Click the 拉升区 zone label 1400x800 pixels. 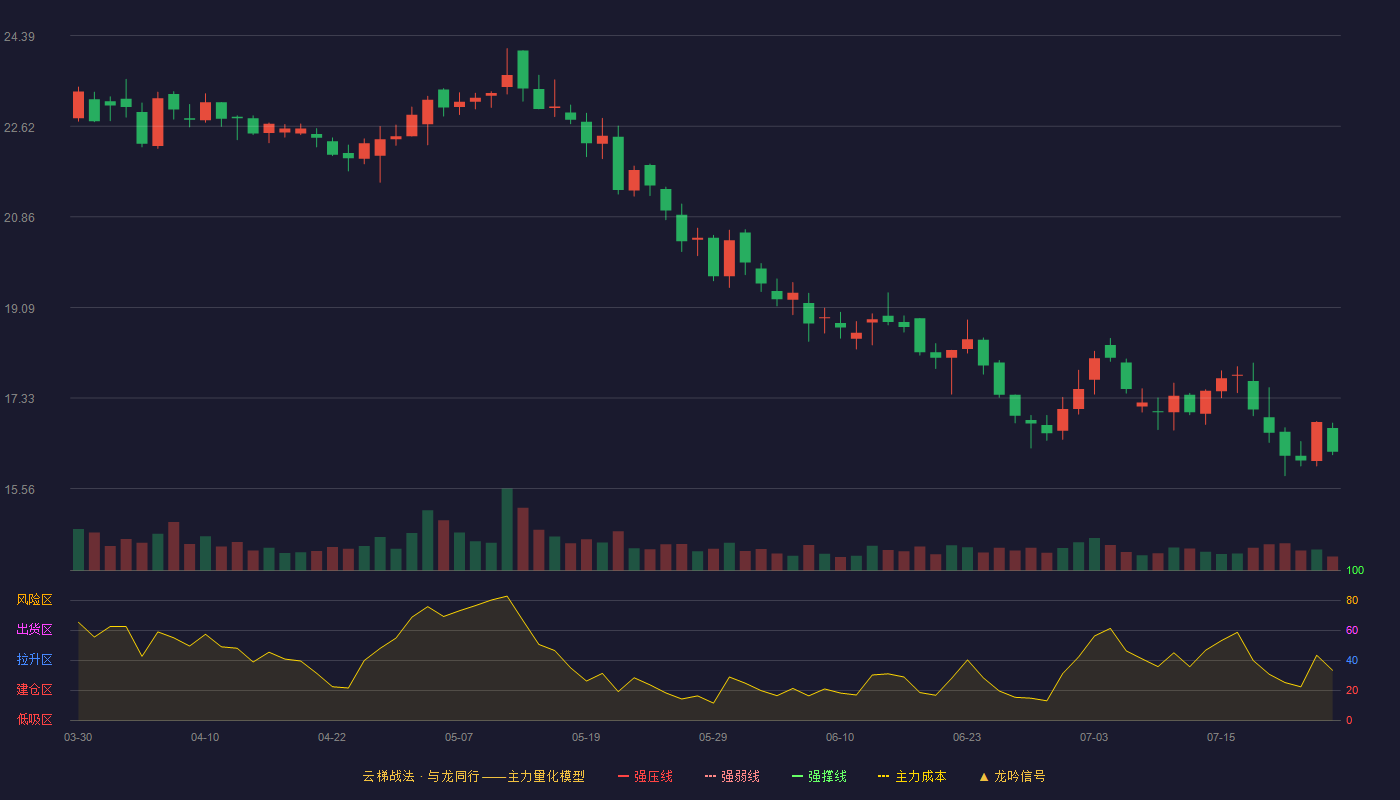pyautogui.click(x=34, y=660)
